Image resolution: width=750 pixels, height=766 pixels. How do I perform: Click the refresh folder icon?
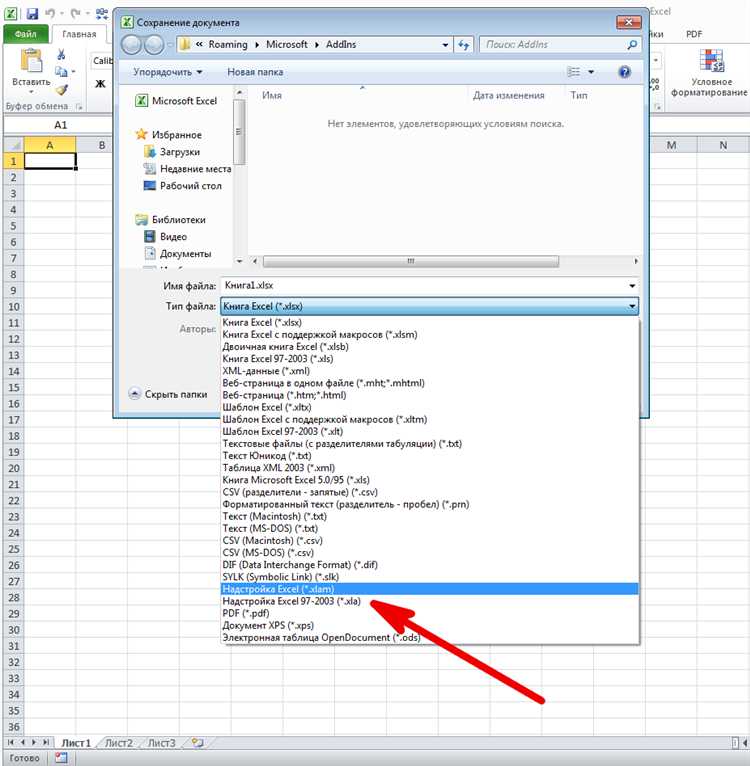coord(463,45)
